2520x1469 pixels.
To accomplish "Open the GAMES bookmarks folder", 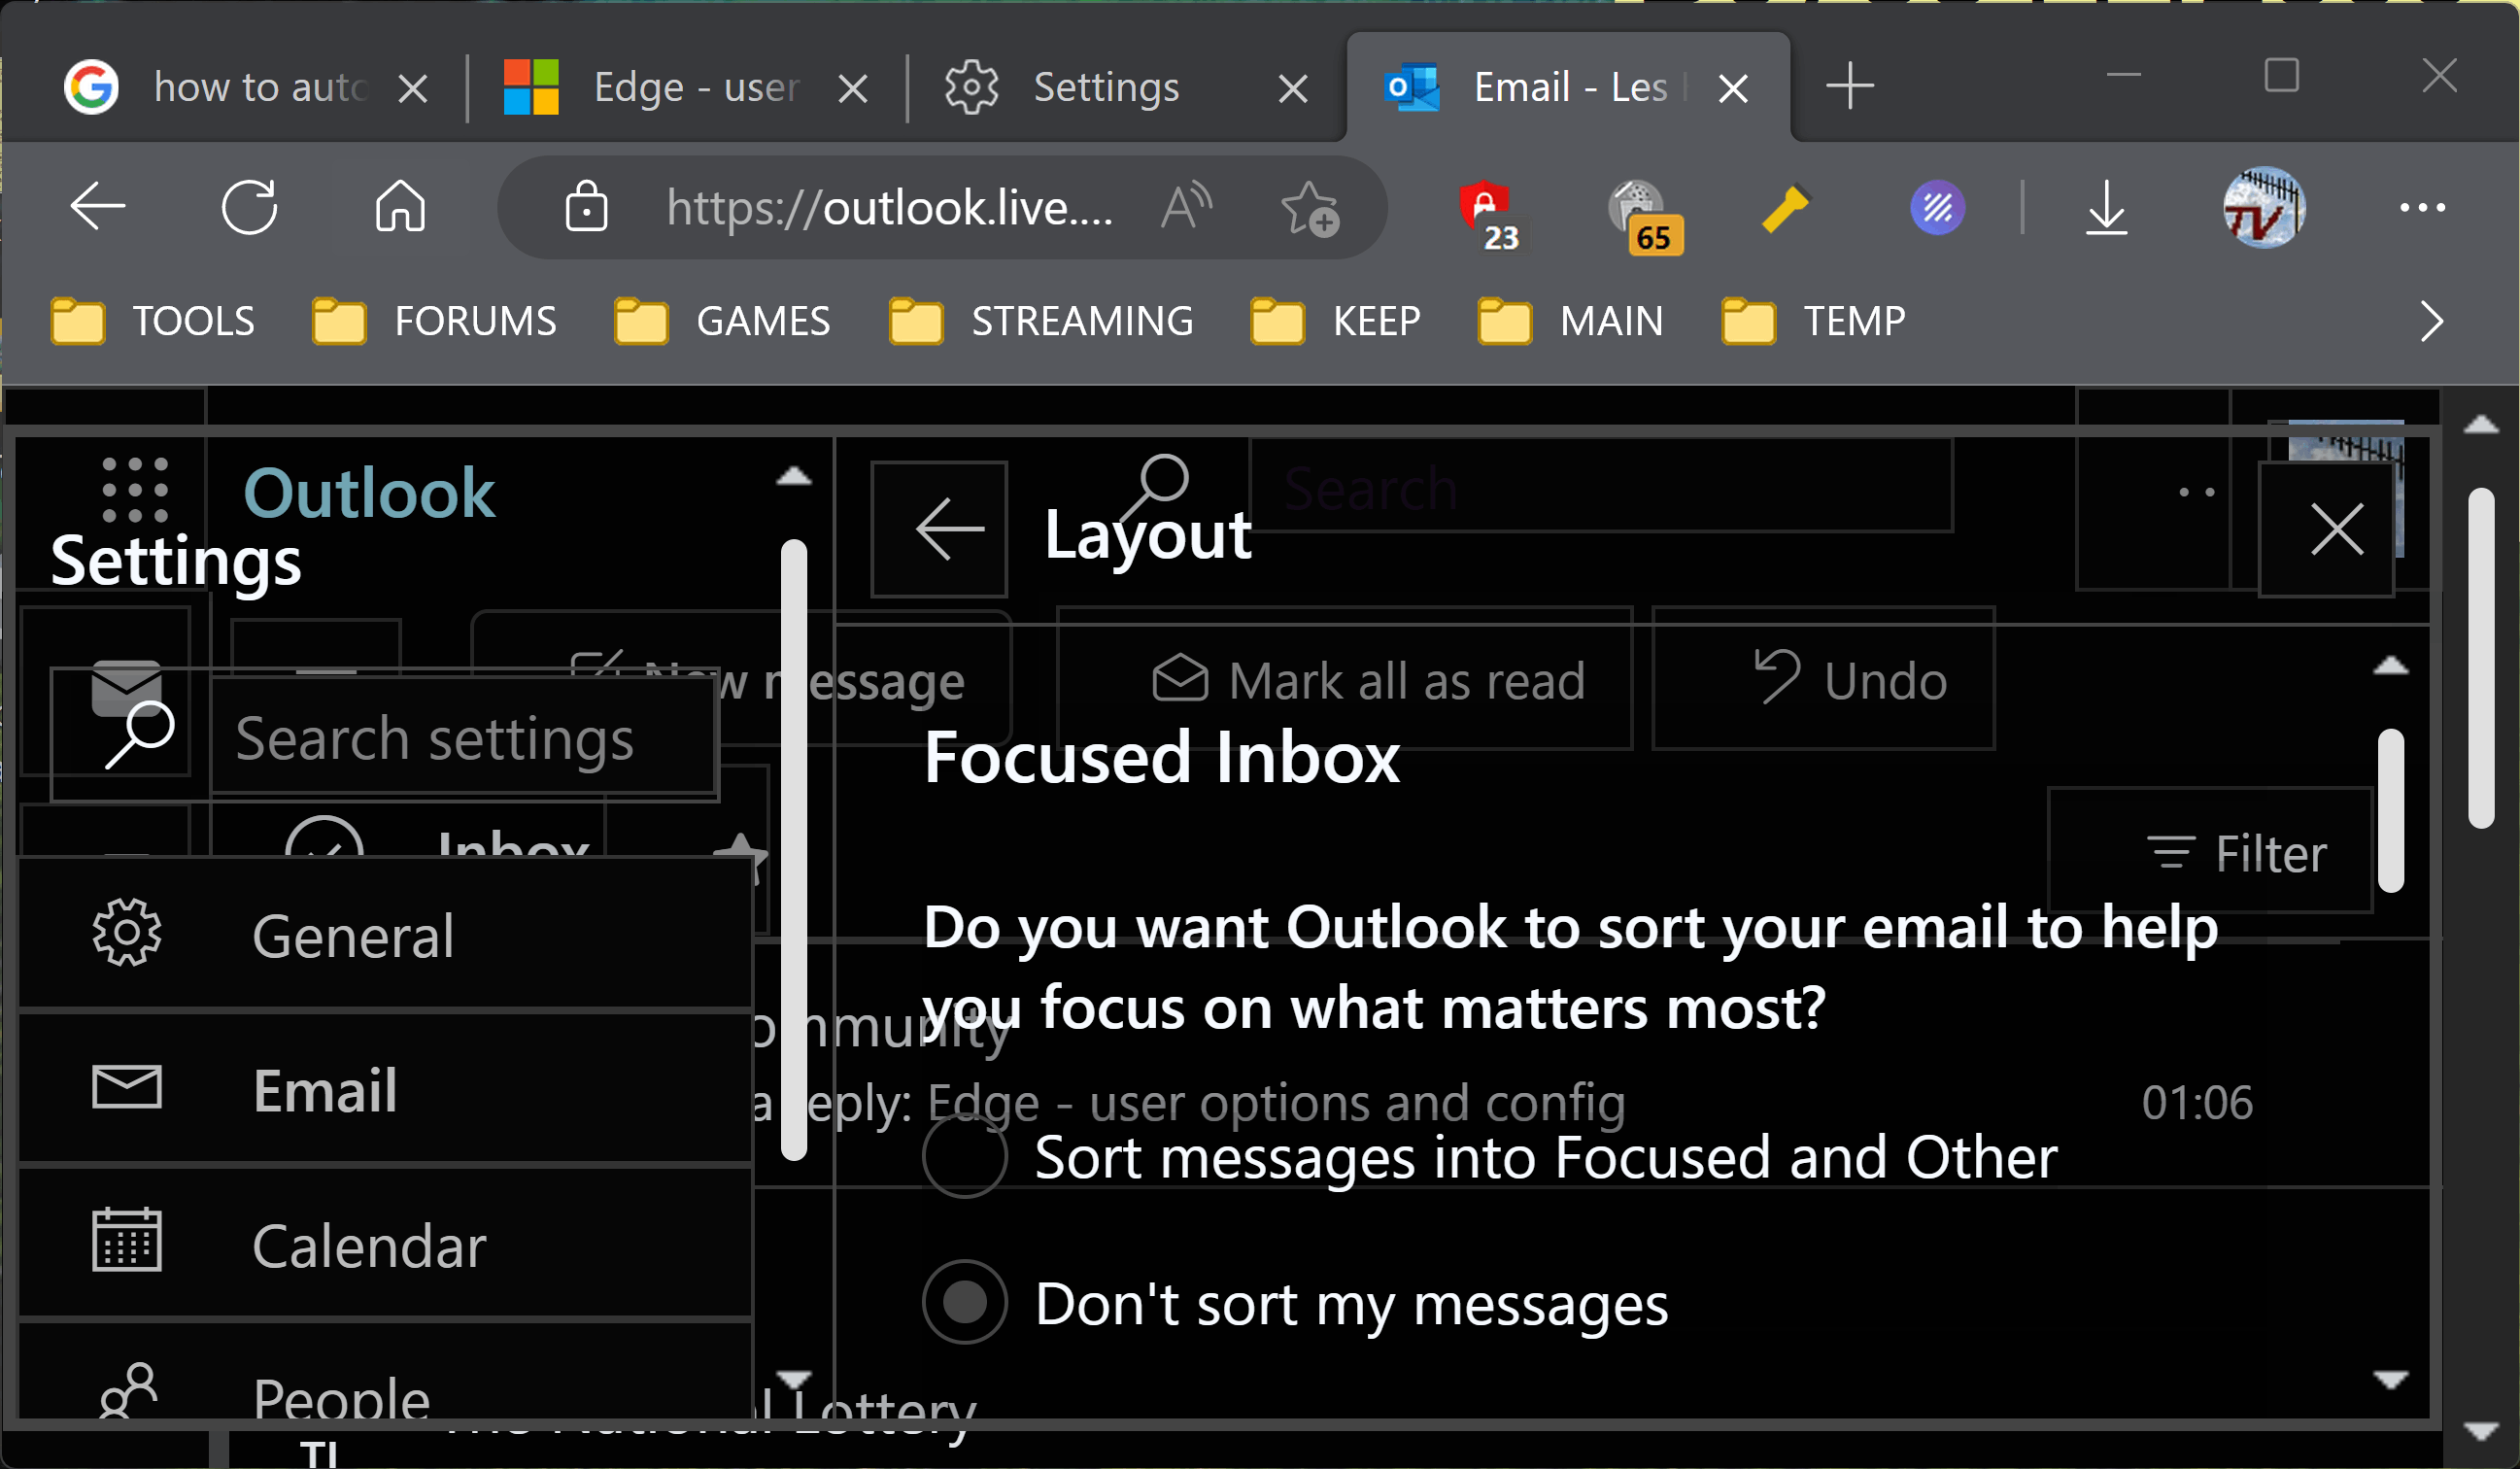I will [722, 321].
